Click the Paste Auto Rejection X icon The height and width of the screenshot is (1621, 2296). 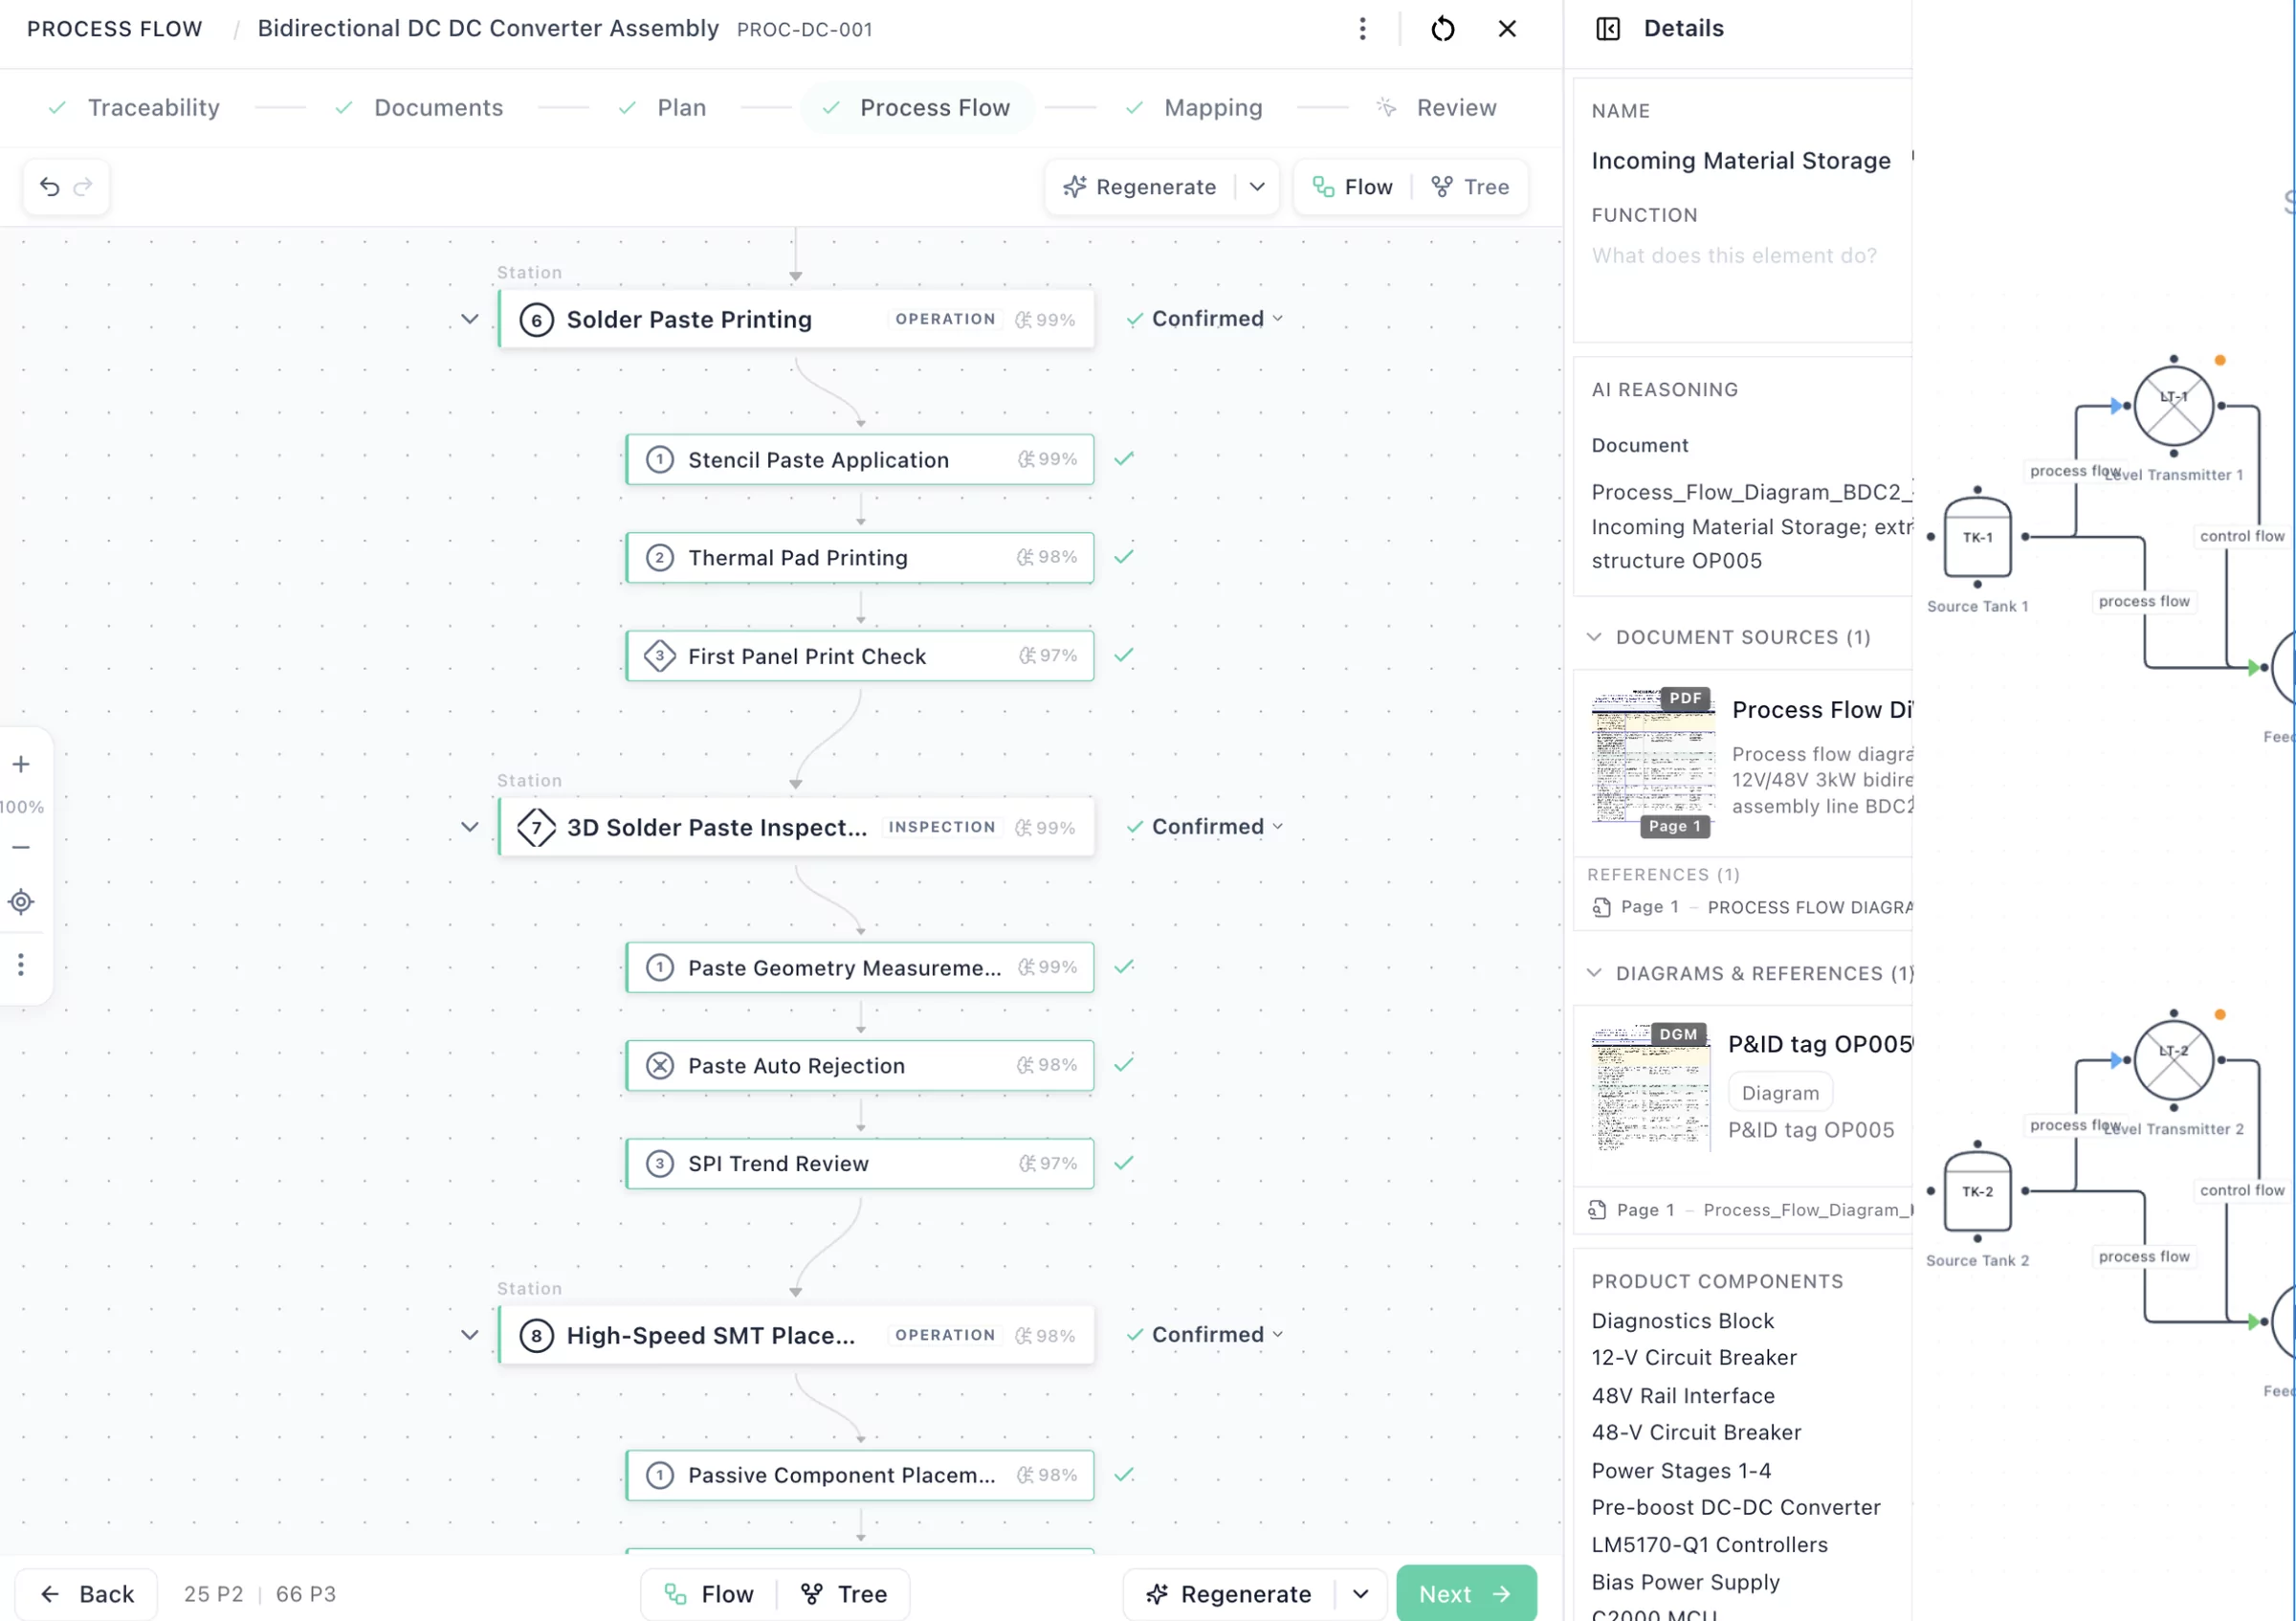tap(659, 1066)
